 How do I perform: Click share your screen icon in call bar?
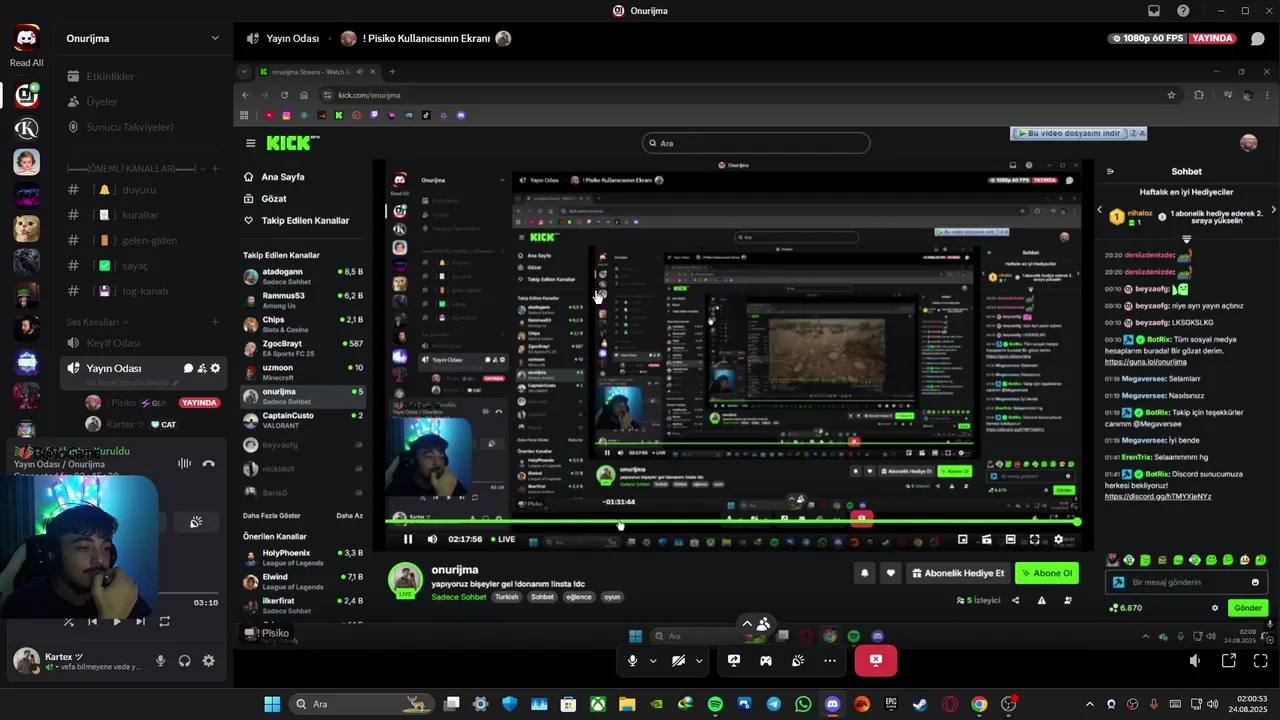(x=734, y=660)
